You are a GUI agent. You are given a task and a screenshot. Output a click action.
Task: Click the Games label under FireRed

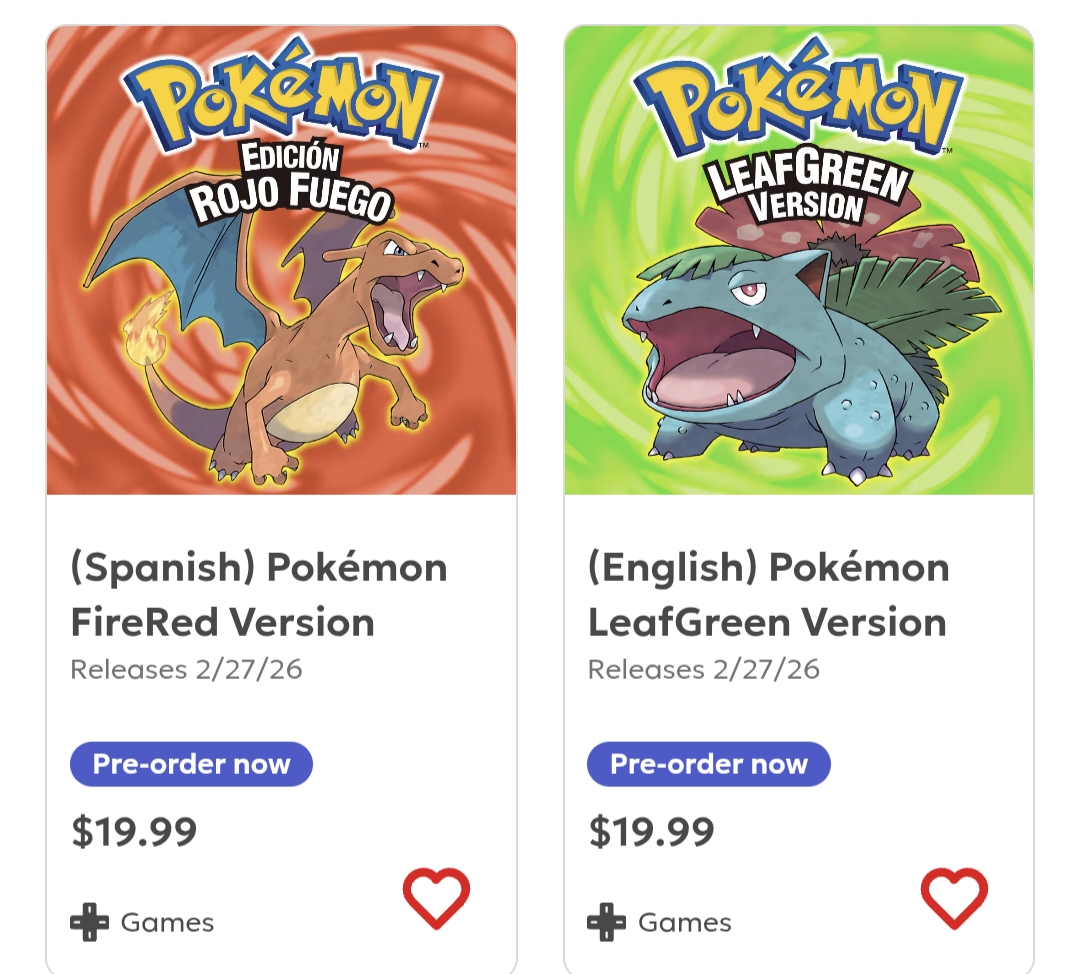click(x=167, y=922)
